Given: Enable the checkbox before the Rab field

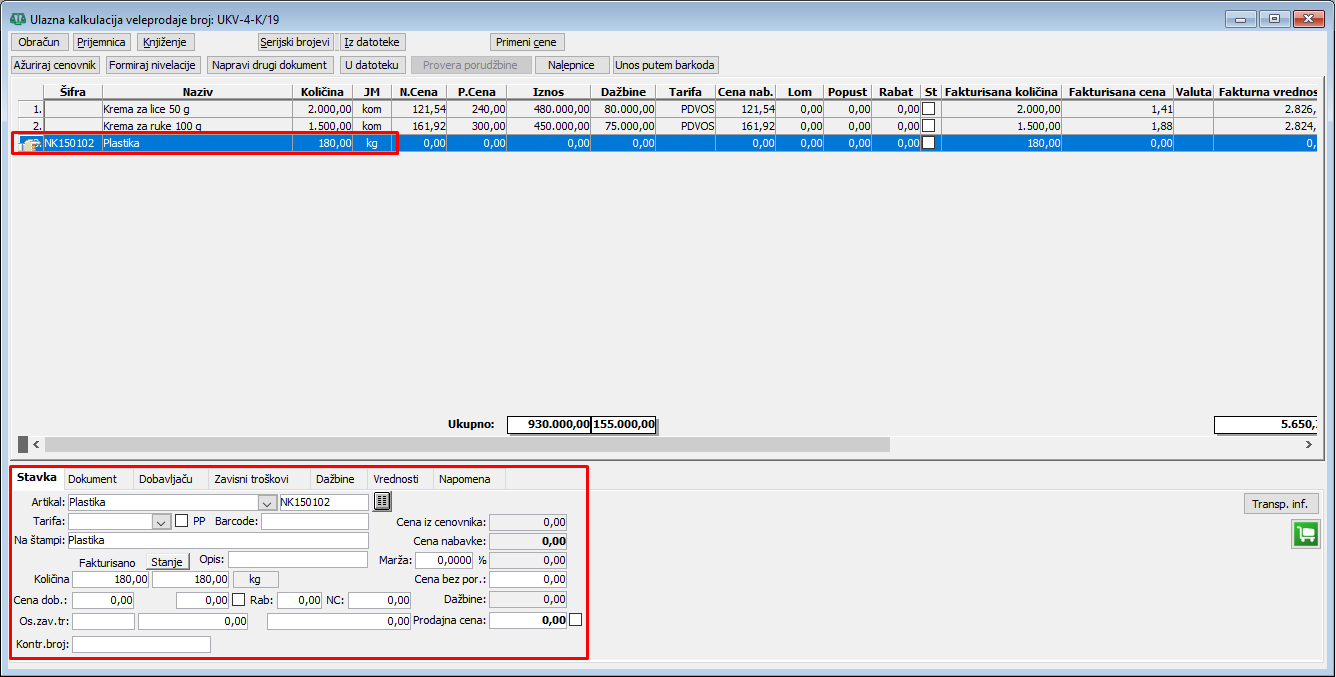Looking at the screenshot, I should click(238, 600).
